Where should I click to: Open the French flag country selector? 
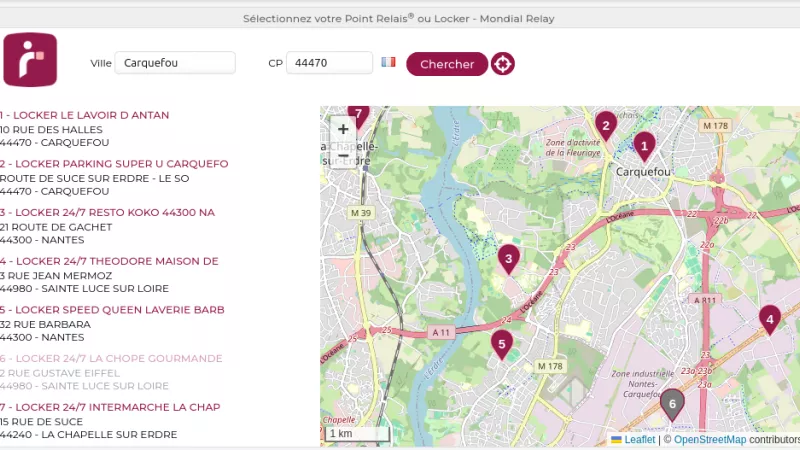[x=388, y=62]
